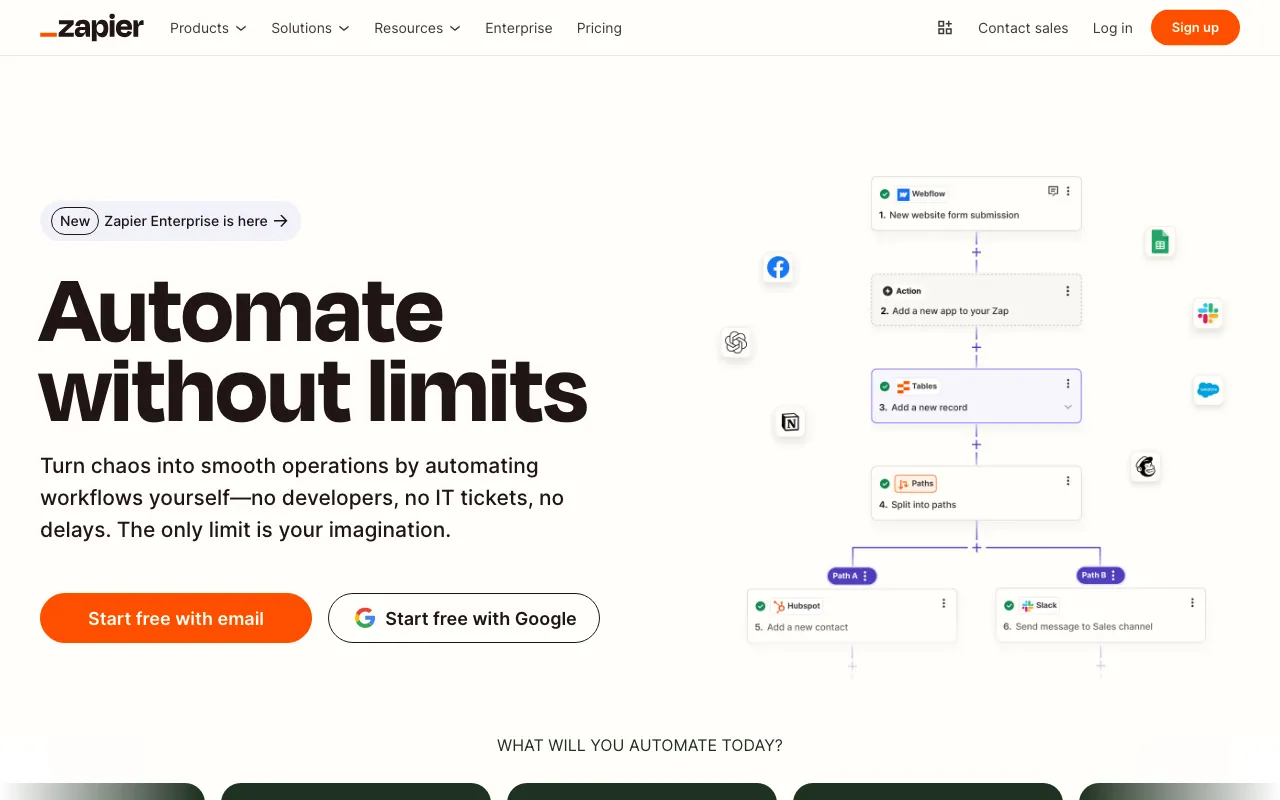The image size is (1280, 800).
Task: Click the Google Sheets app icon
Action: click(x=1159, y=242)
